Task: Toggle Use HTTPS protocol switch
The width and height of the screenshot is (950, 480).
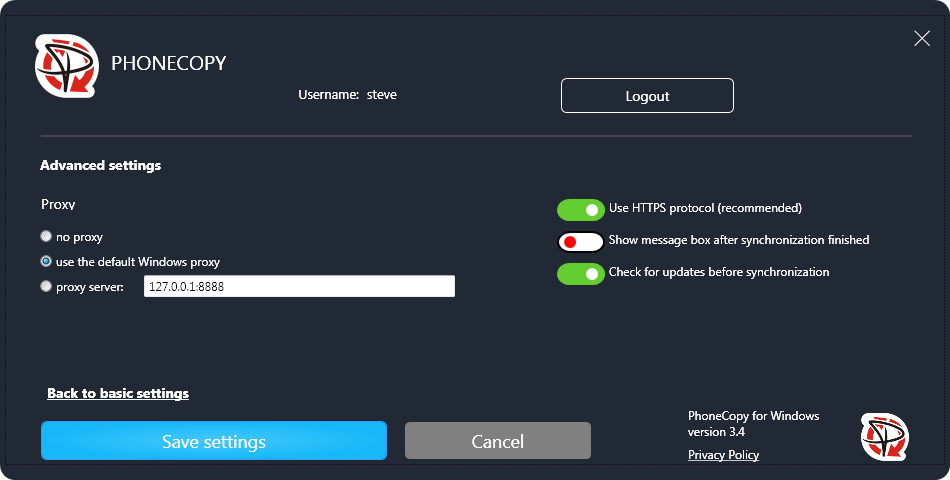Action: tap(580, 210)
